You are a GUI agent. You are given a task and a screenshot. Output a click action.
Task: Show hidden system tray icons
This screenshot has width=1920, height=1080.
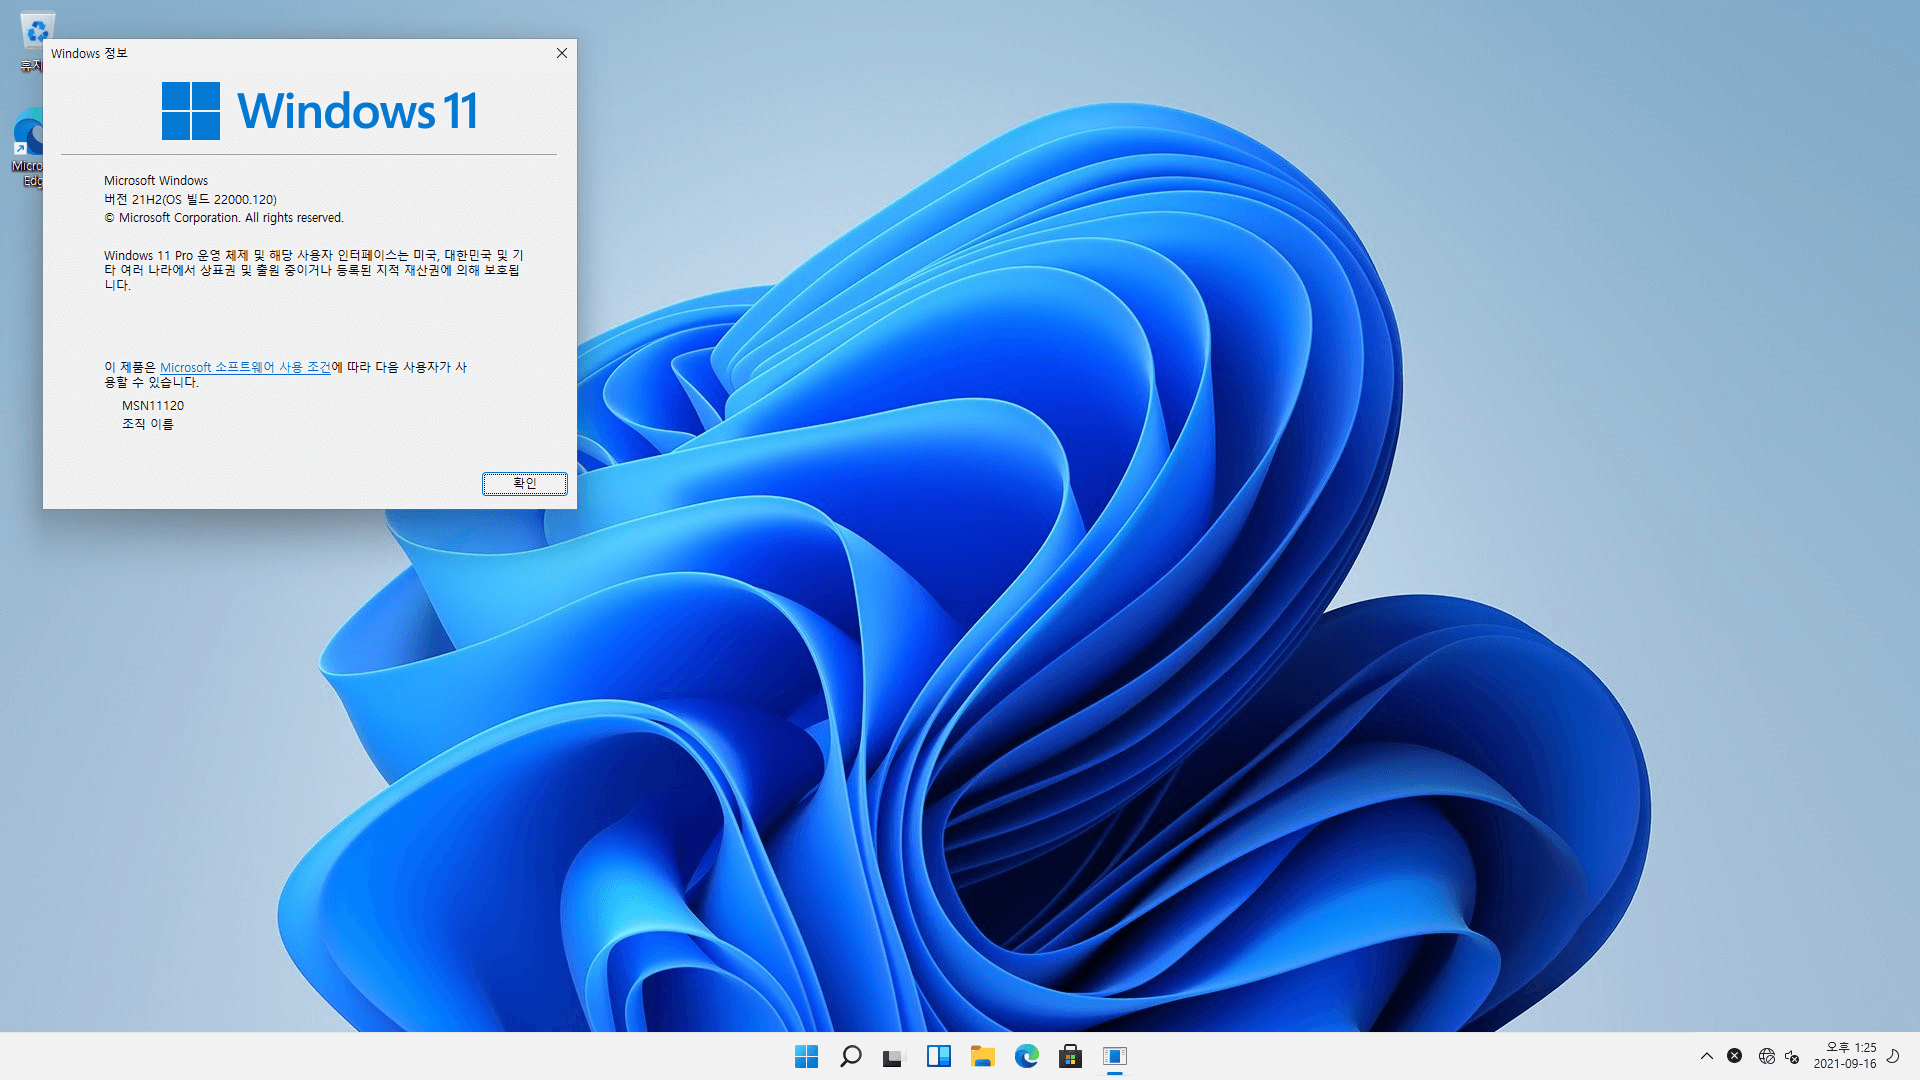1707,1056
